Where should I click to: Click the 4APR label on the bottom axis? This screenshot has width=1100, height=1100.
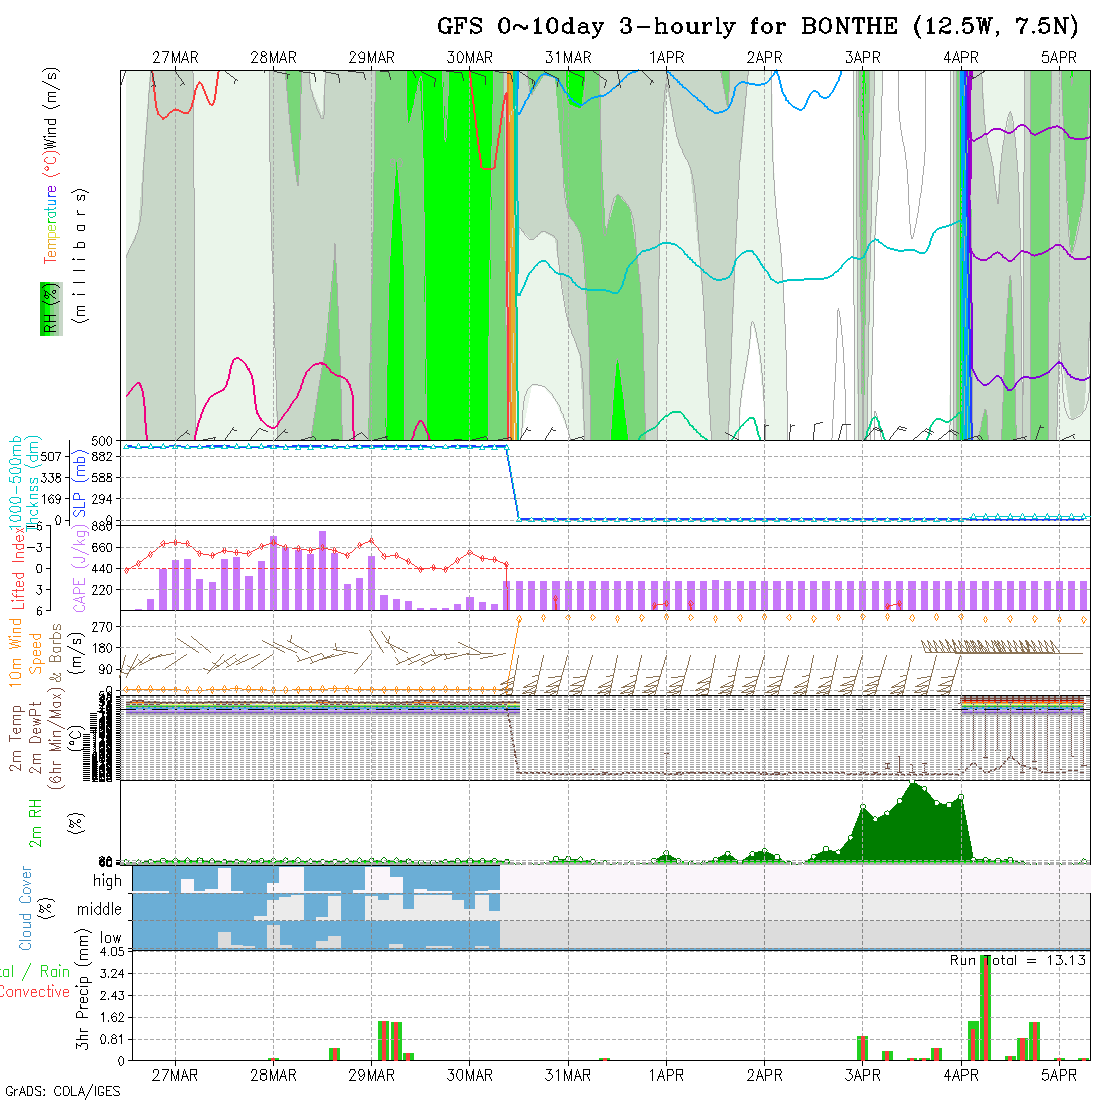960,1075
